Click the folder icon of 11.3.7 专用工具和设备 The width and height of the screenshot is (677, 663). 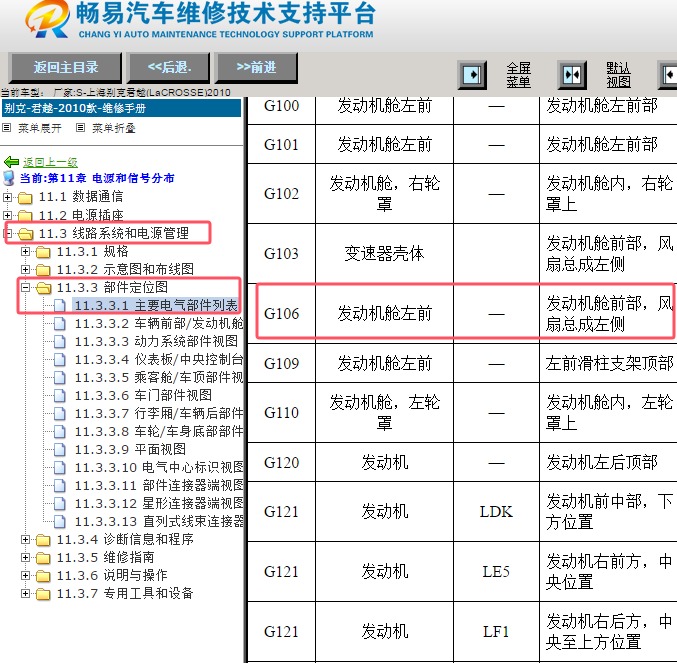point(44,594)
